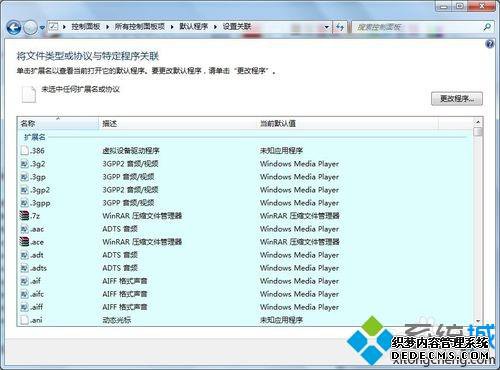Click the list scrollbar thumb

478,132
